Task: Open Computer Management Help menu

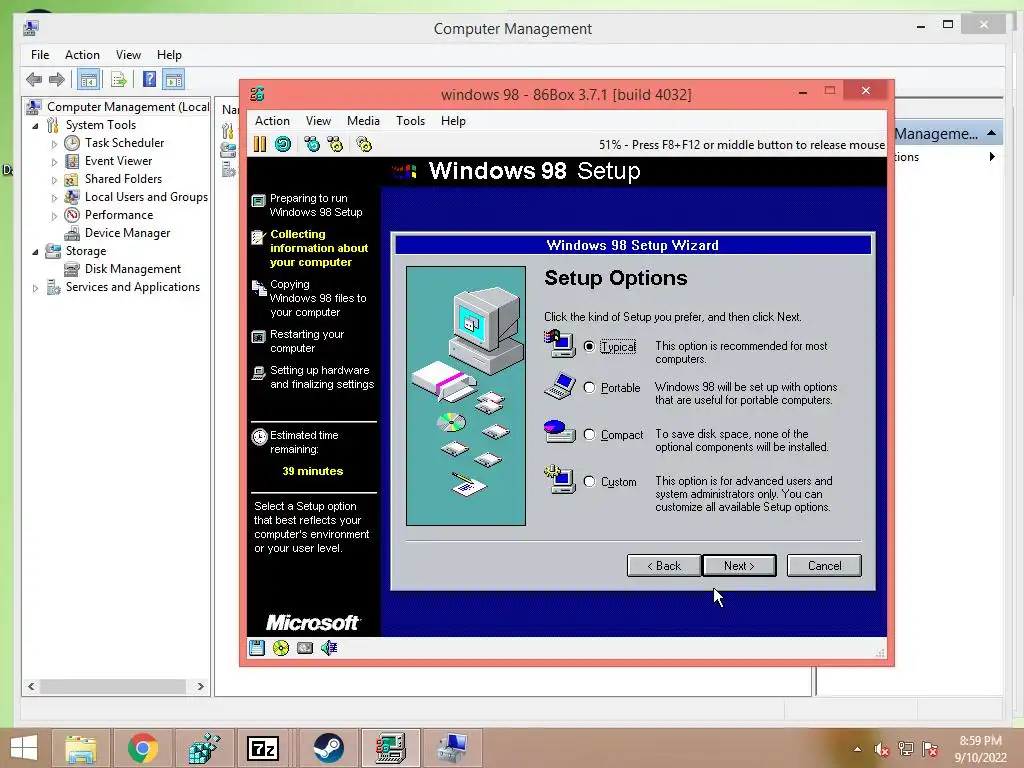Action: pyautogui.click(x=169, y=55)
